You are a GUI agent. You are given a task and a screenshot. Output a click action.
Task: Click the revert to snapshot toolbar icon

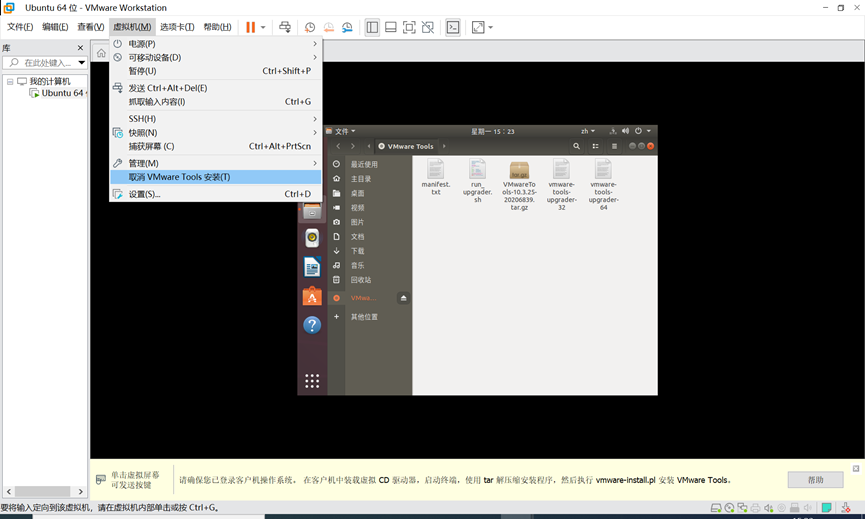329,27
